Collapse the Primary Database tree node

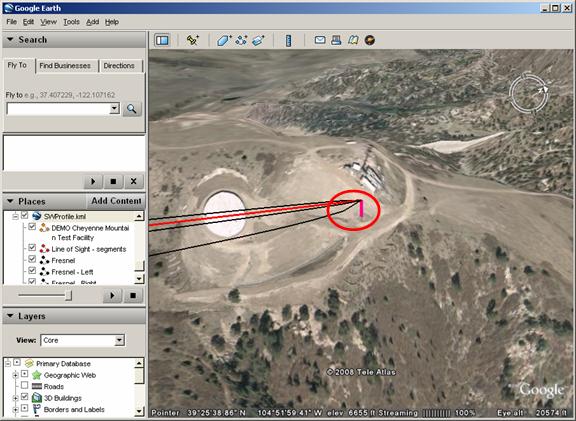coord(8,364)
